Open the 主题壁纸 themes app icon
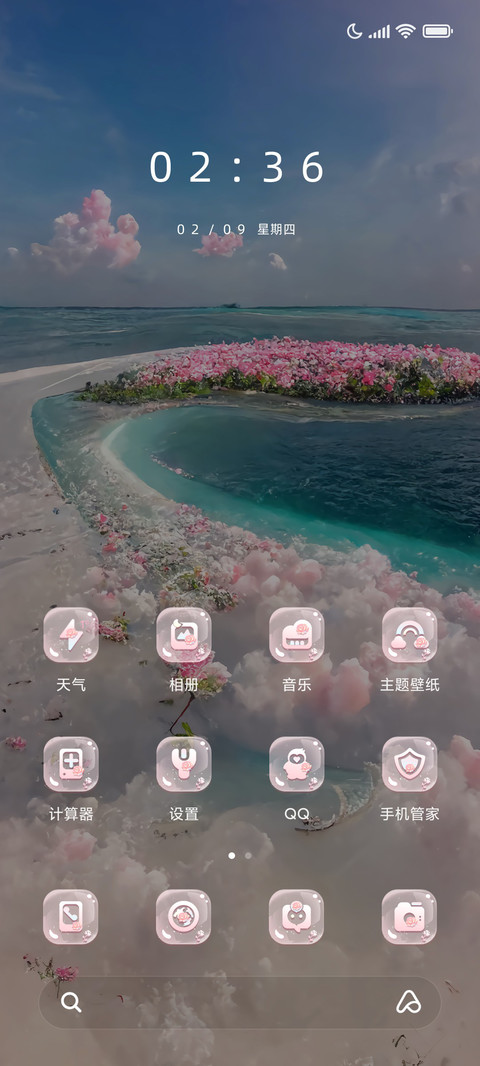Viewport: 480px width, 1066px height. point(409,635)
